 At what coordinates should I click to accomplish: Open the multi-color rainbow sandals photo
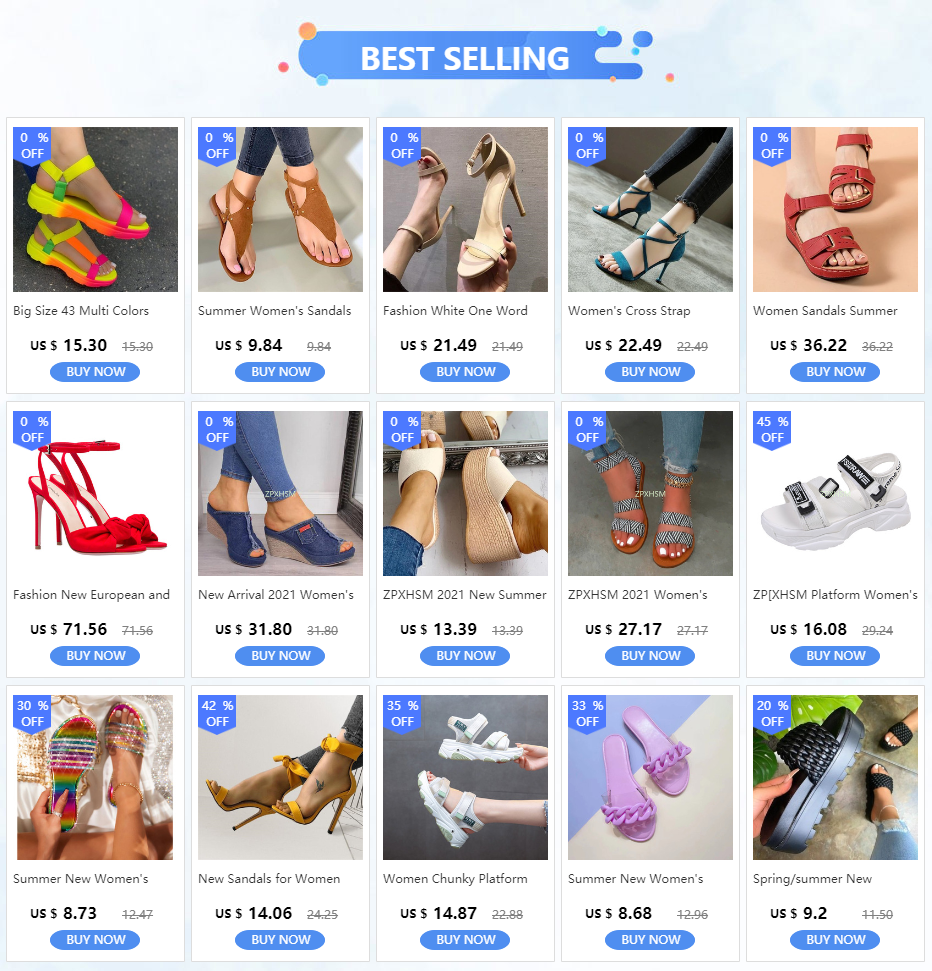(95, 209)
